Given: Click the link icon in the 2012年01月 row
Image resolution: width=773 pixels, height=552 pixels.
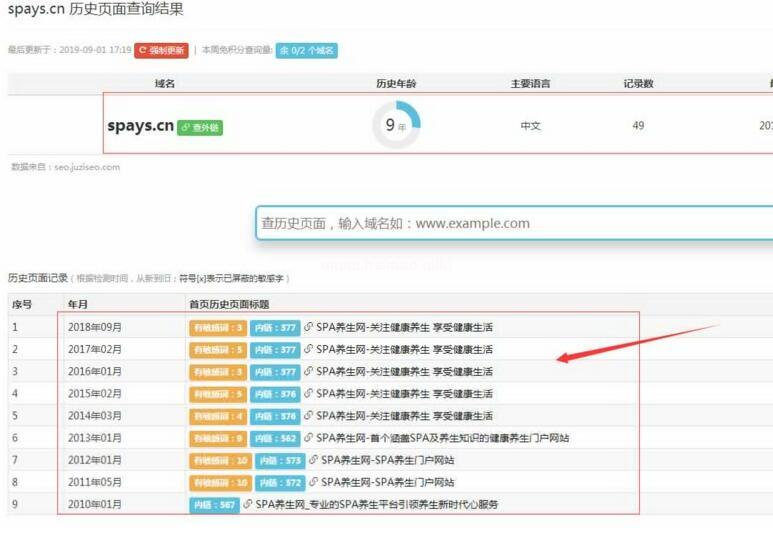Looking at the screenshot, I should 313,460.
